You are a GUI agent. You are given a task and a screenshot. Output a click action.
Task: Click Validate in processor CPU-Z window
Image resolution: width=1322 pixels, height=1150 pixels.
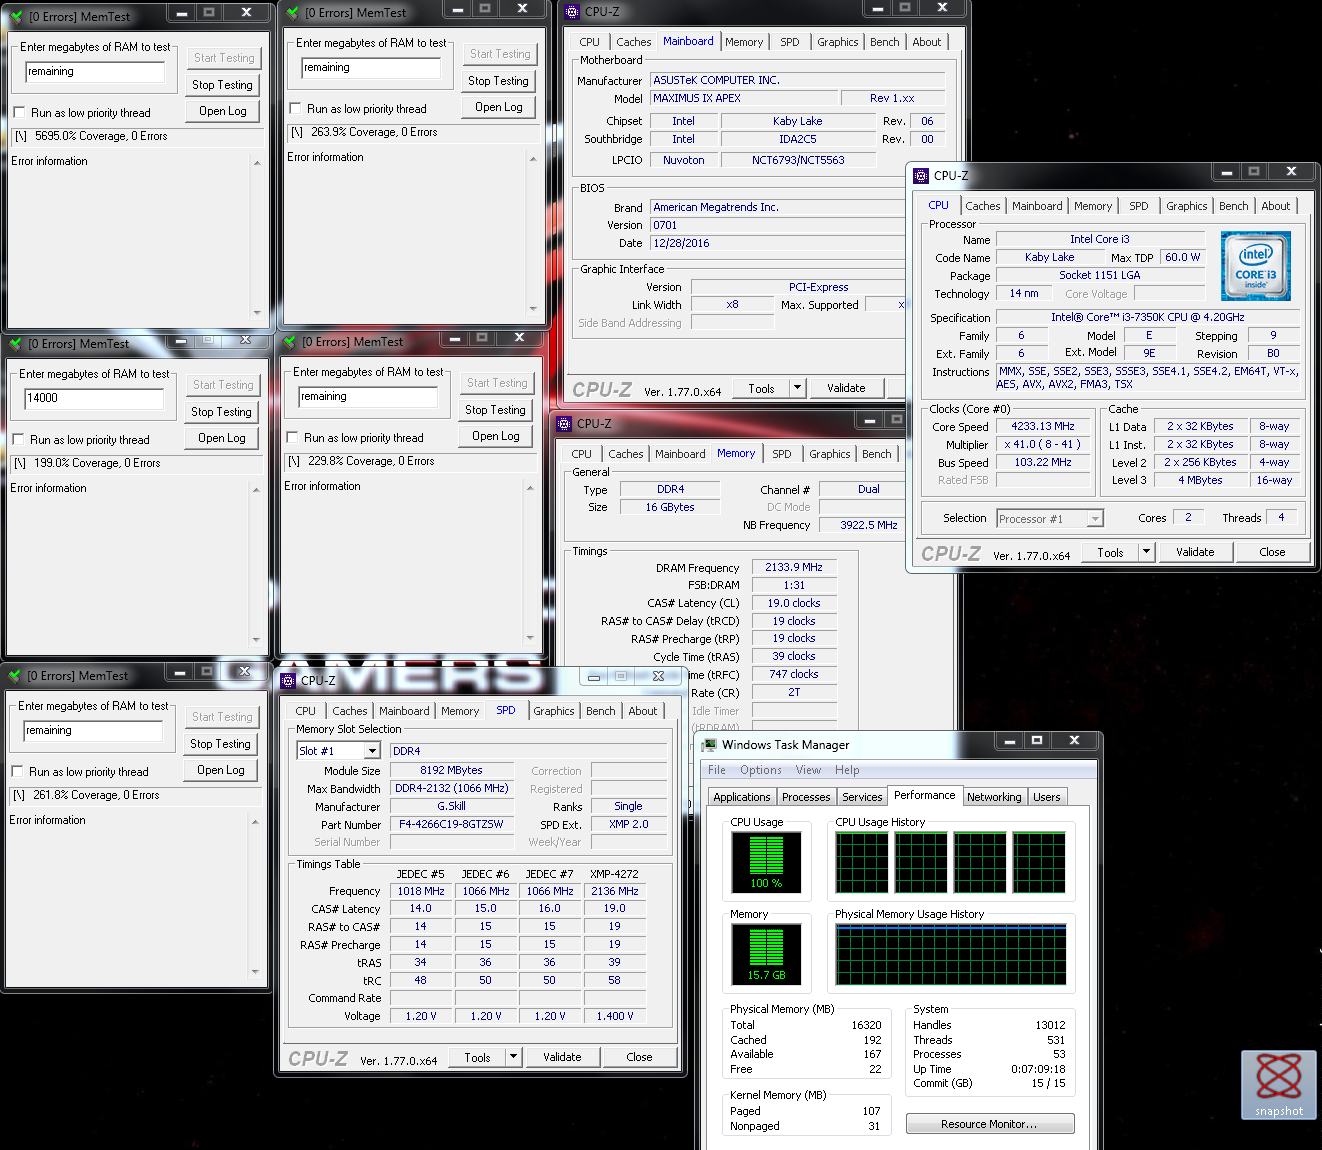[1195, 552]
